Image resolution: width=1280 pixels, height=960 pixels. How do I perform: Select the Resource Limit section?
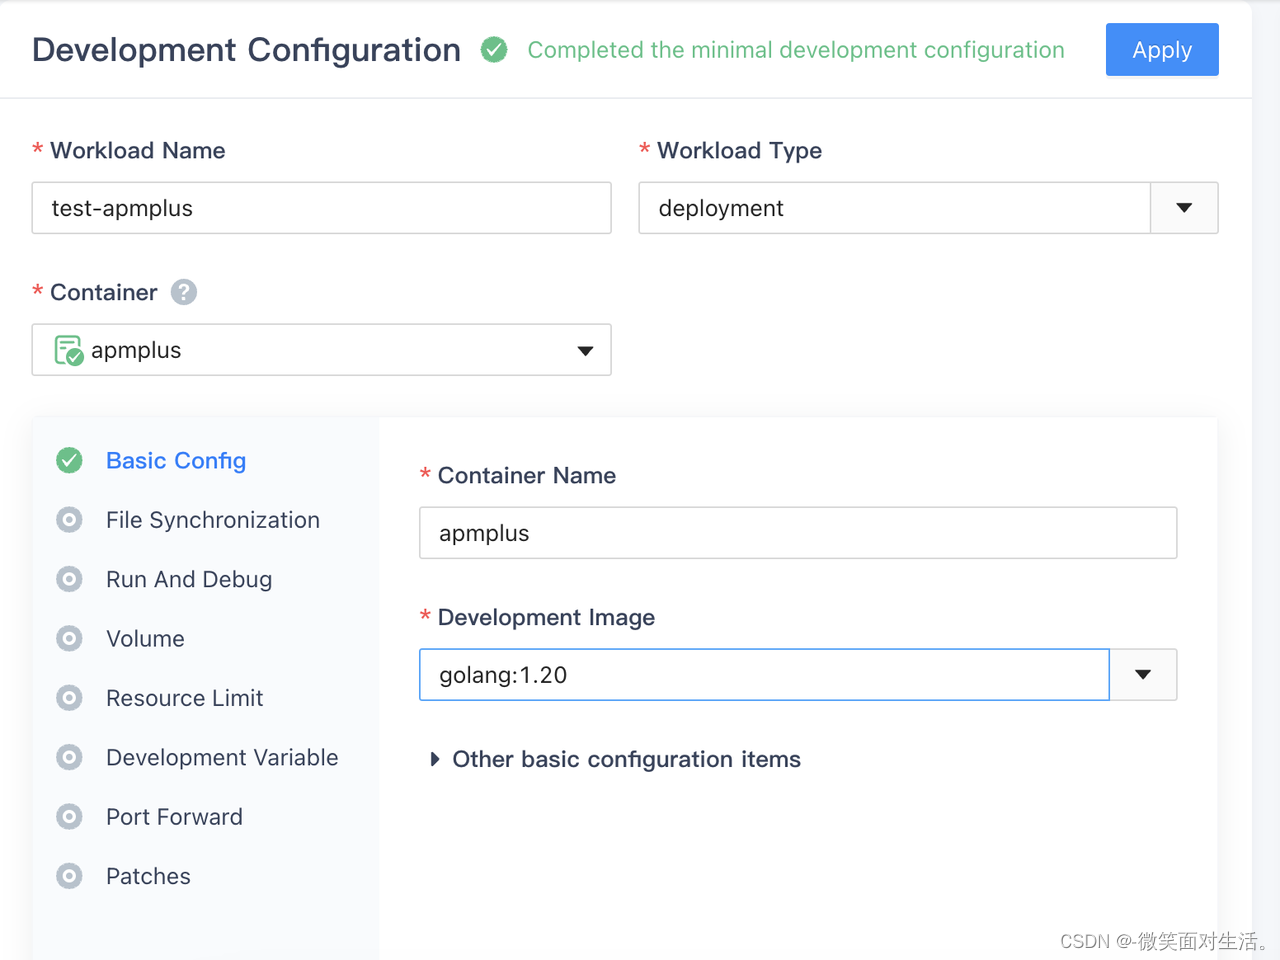tap(185, 698)
